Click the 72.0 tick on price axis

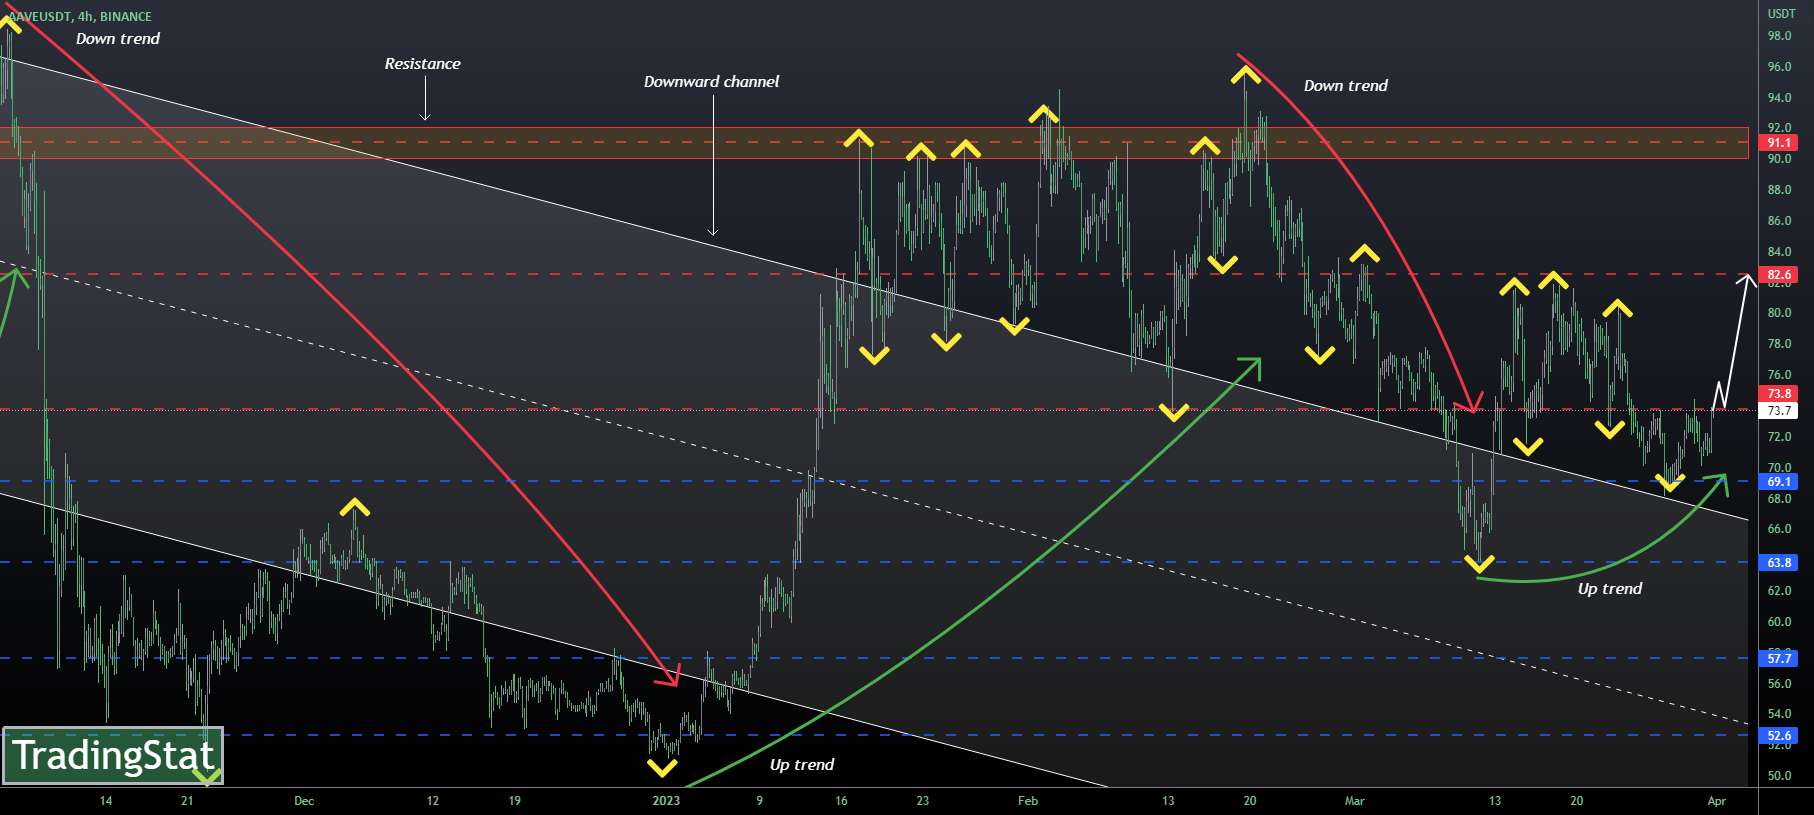coord(1779,437)
